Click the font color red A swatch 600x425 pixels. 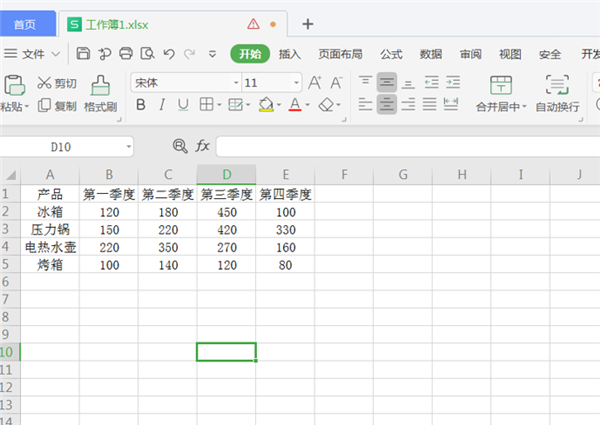294,104
